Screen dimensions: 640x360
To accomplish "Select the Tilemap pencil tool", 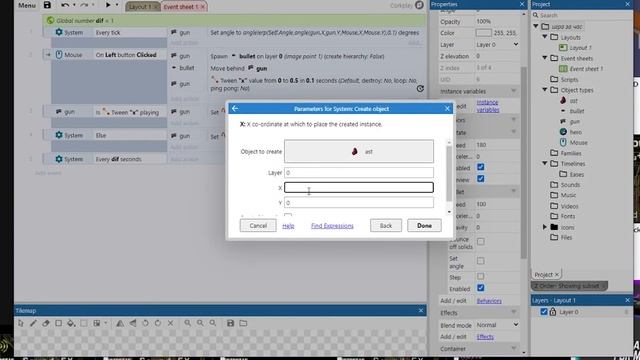I will [33, 323].
